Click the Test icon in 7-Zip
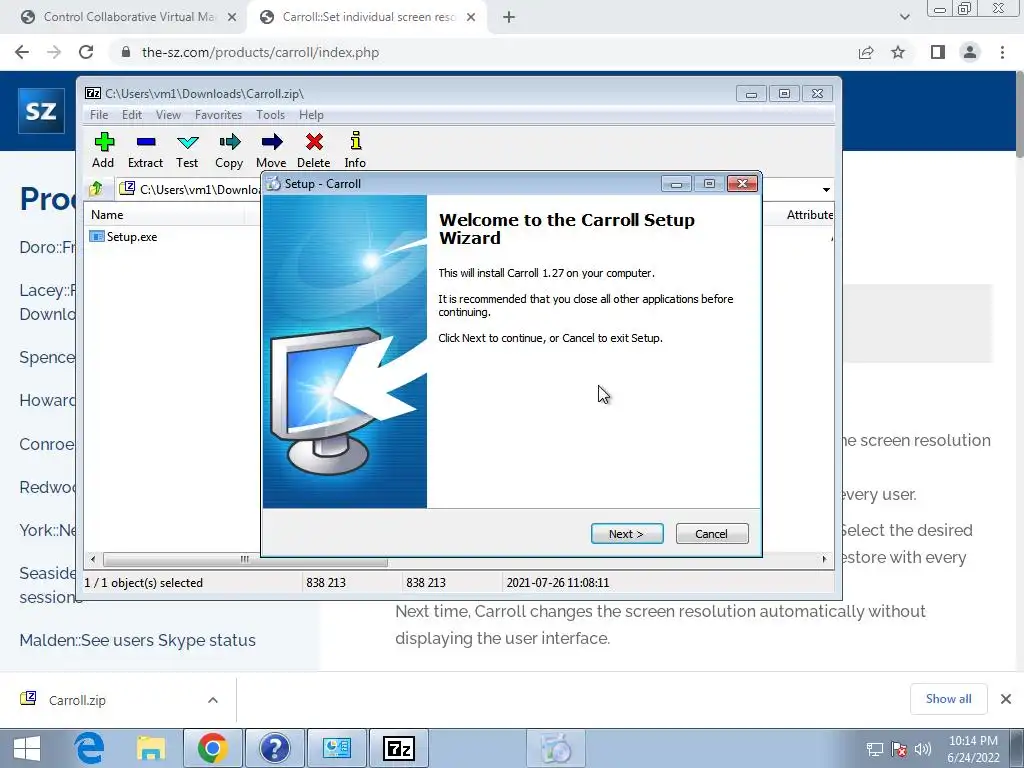The image size is (1024, 768). point(187,150)
